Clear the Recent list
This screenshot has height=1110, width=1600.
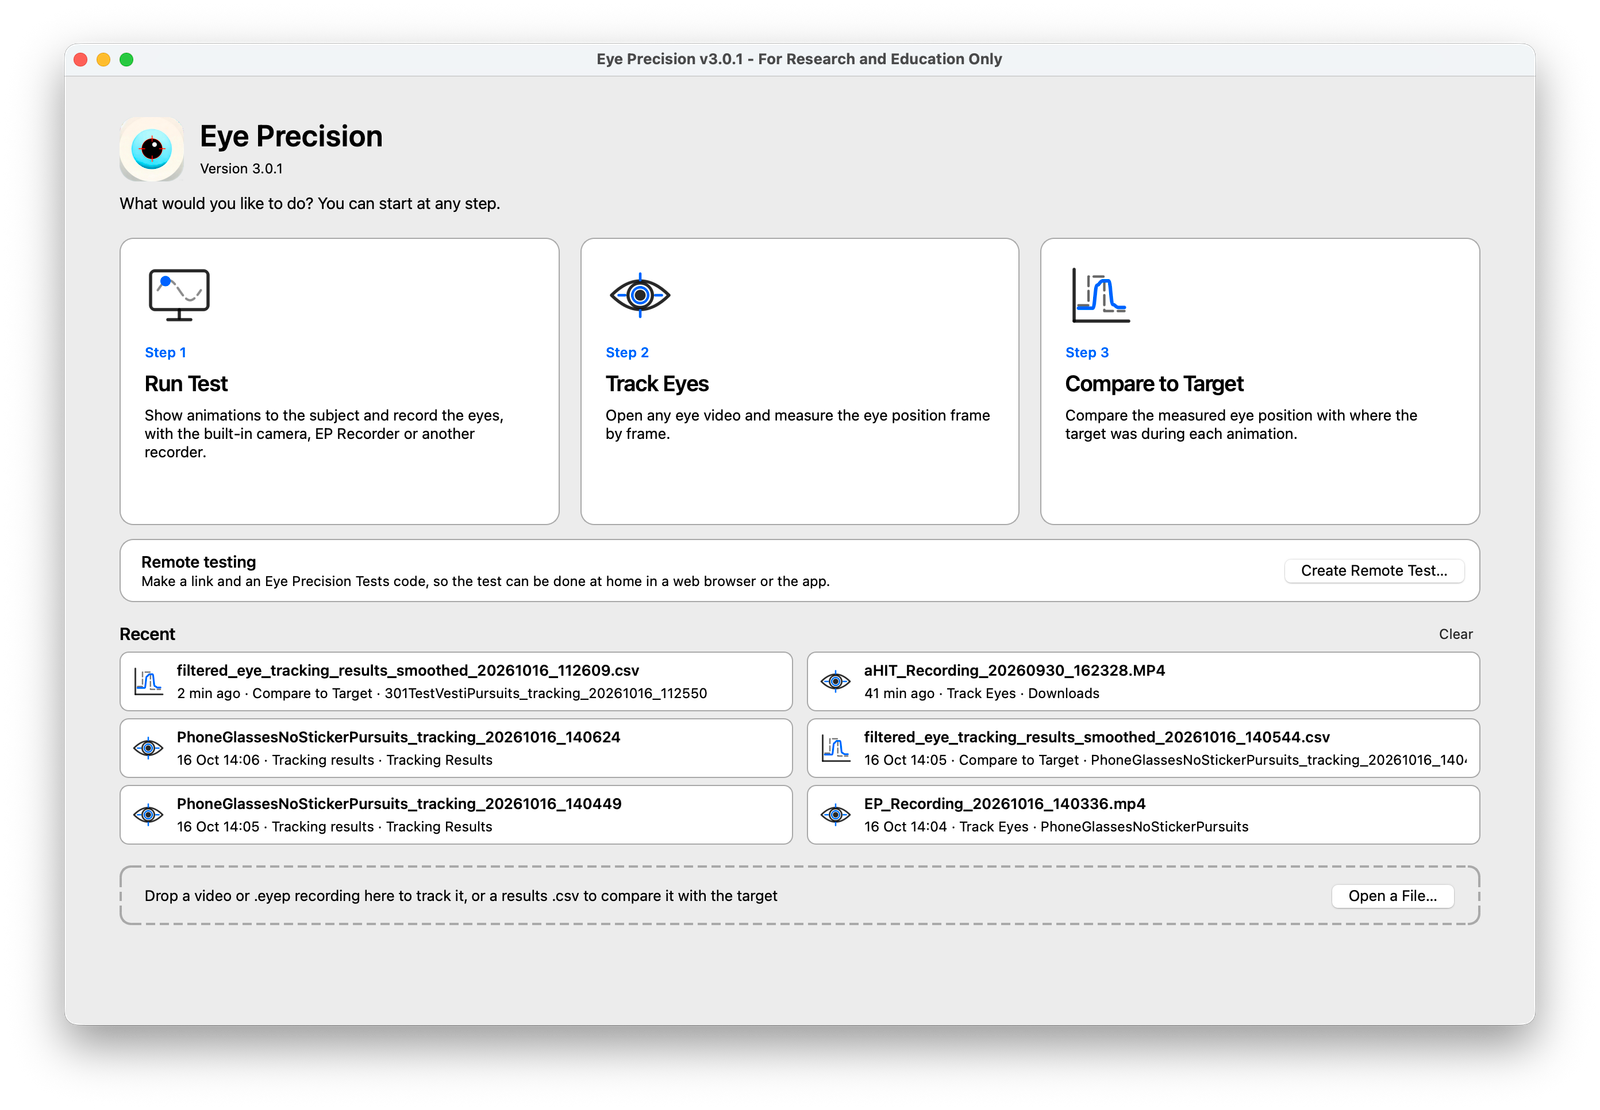1456,634
